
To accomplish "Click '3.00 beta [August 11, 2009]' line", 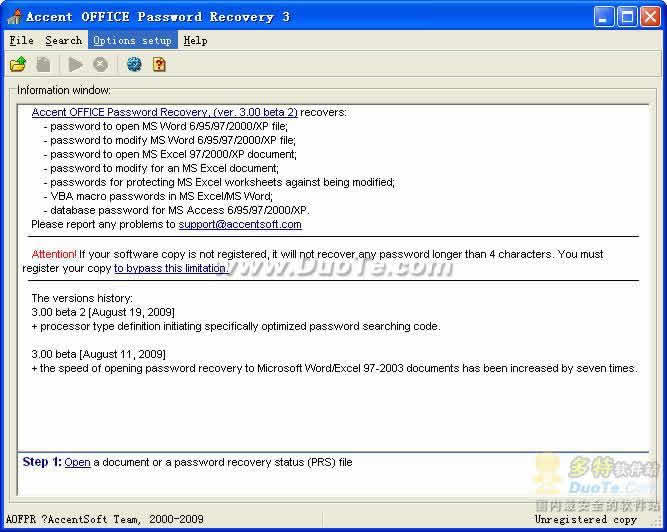I will [98, 354].
